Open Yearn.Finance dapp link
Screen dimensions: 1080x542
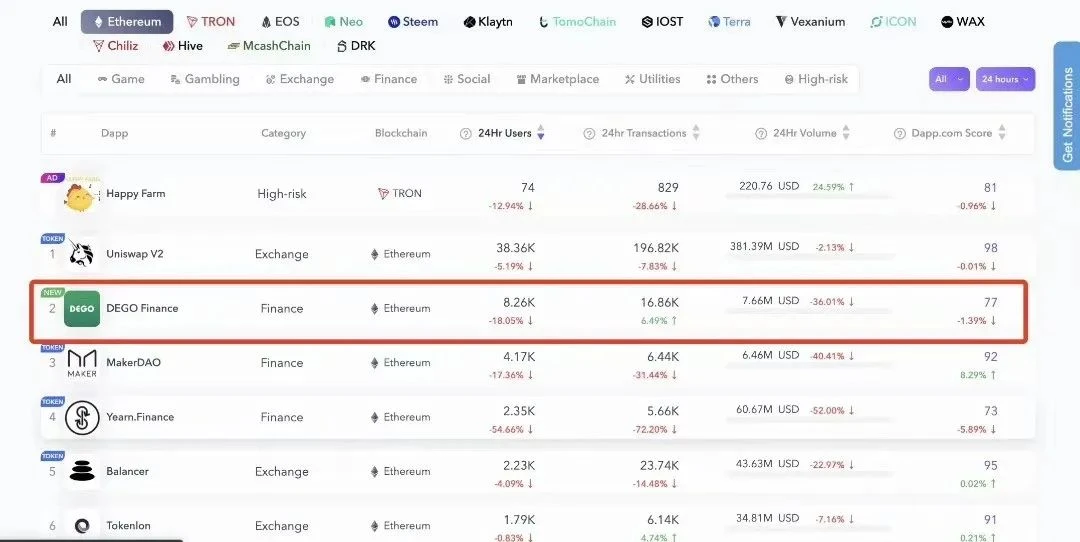point(140,417)
